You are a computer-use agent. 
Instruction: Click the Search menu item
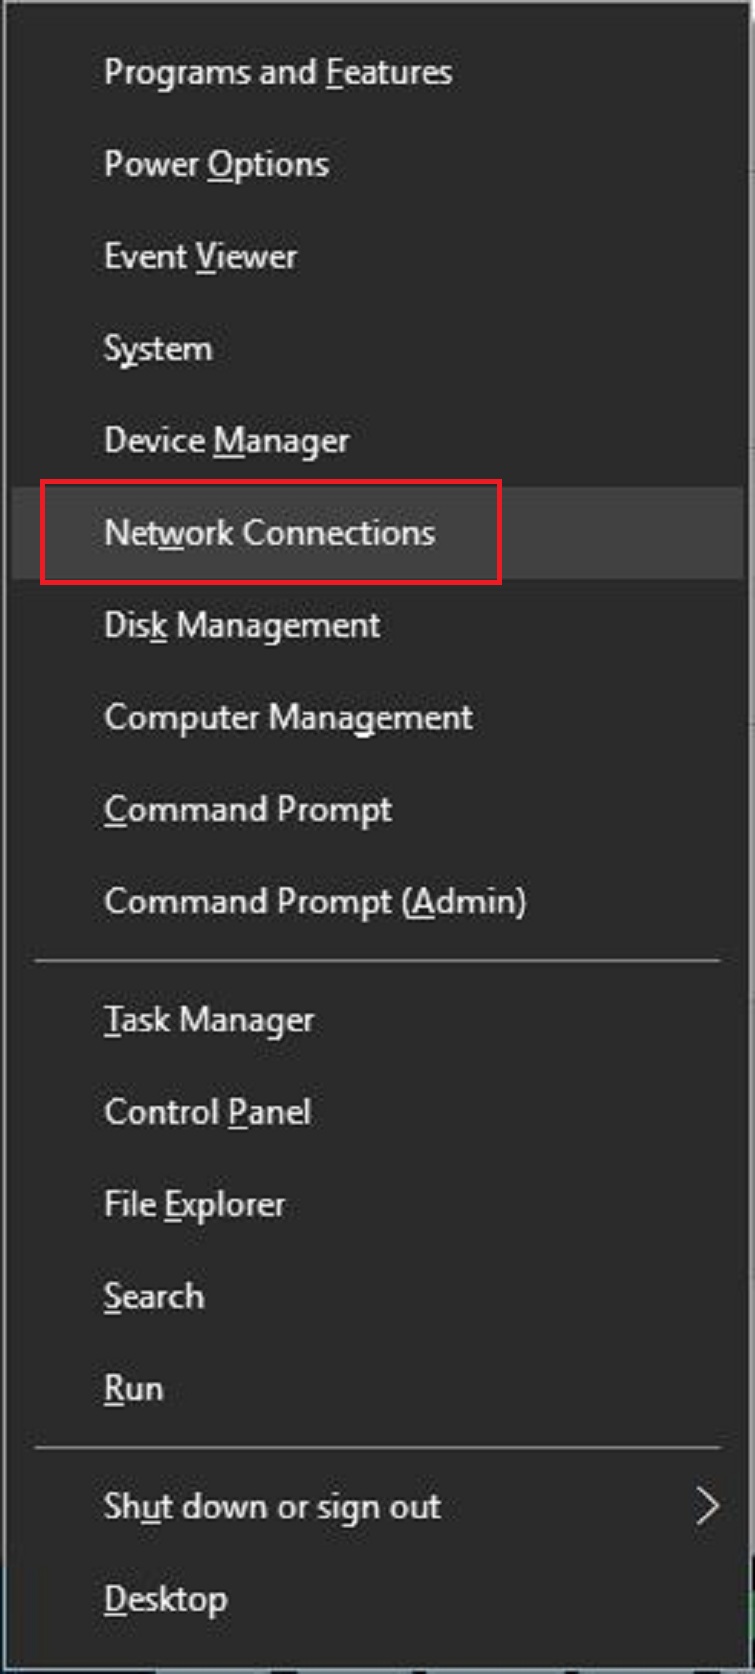[154, 1296]
